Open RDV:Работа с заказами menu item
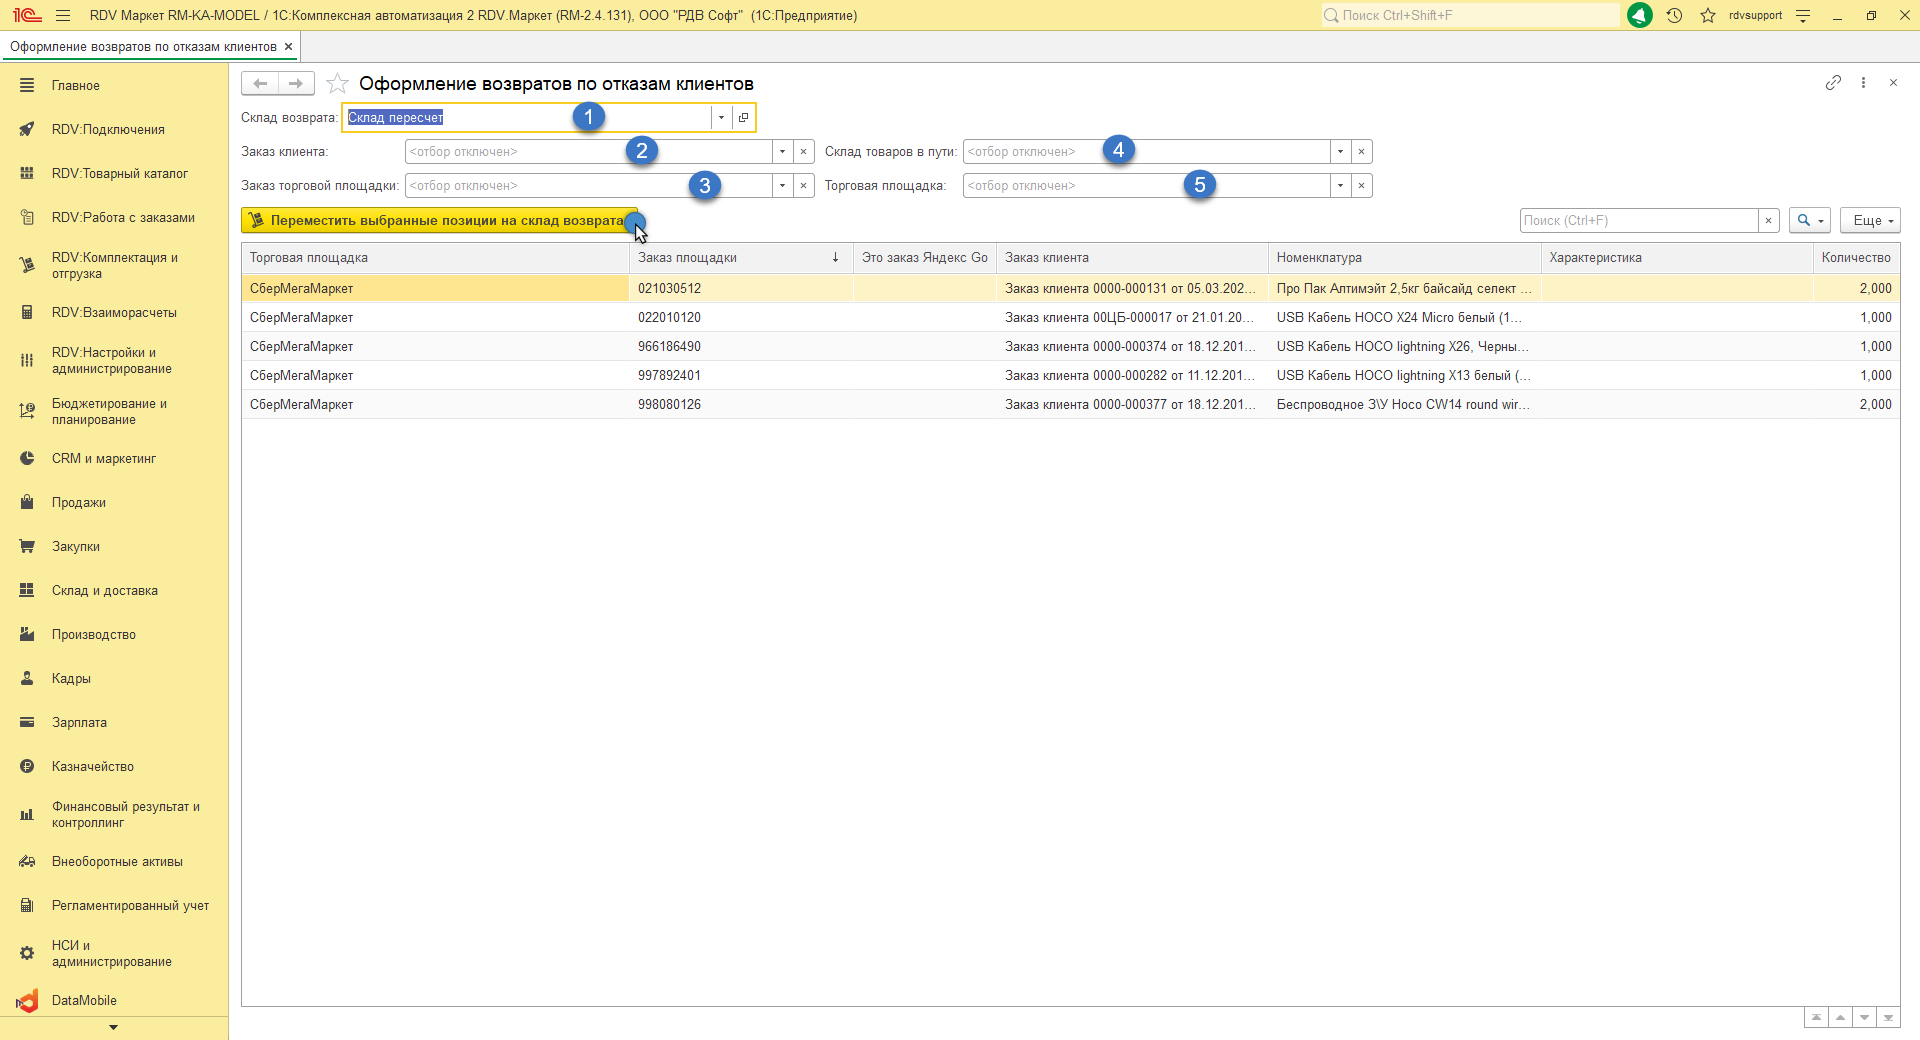1920x1040 pixels. [123, 218]
